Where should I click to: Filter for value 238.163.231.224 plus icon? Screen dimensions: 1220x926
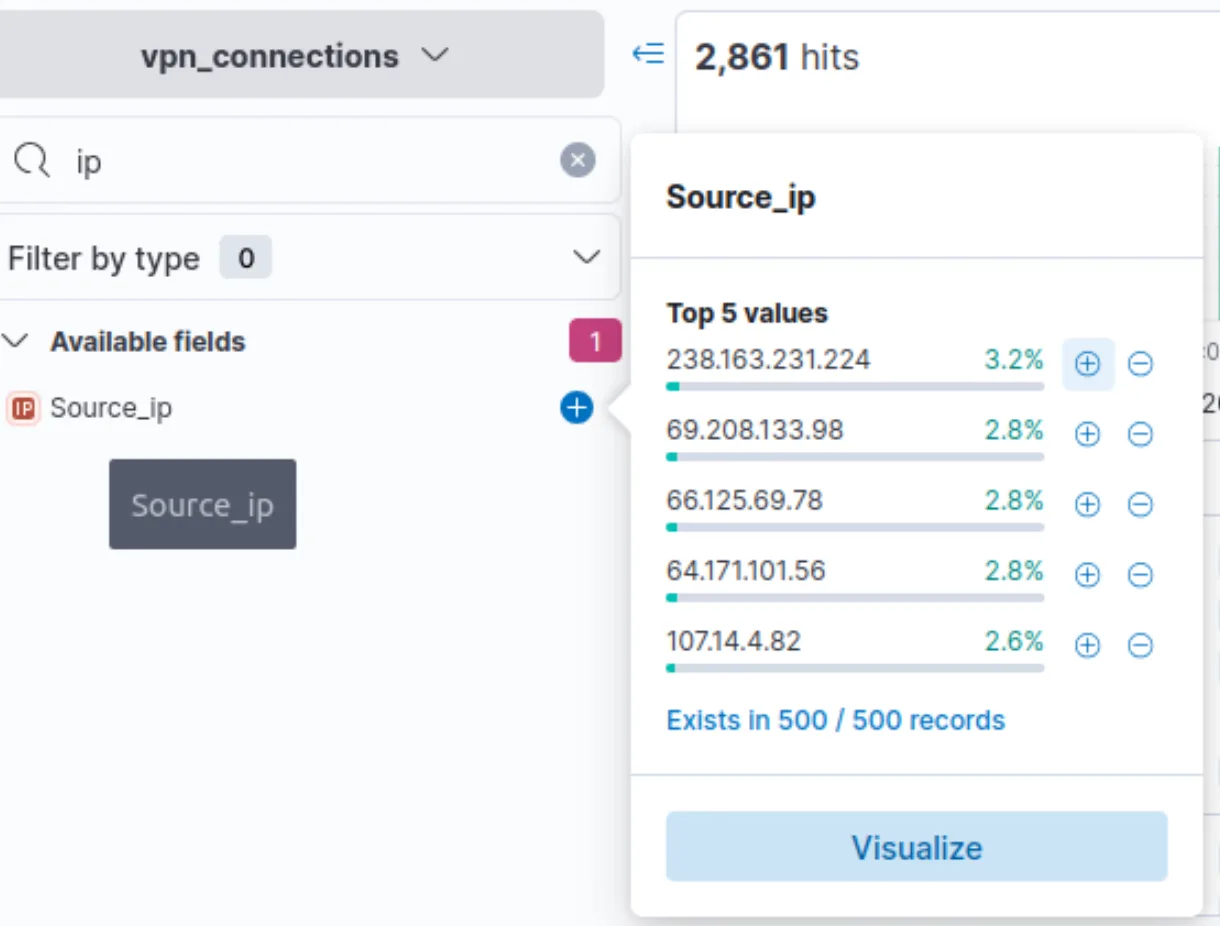(1087, 364)
